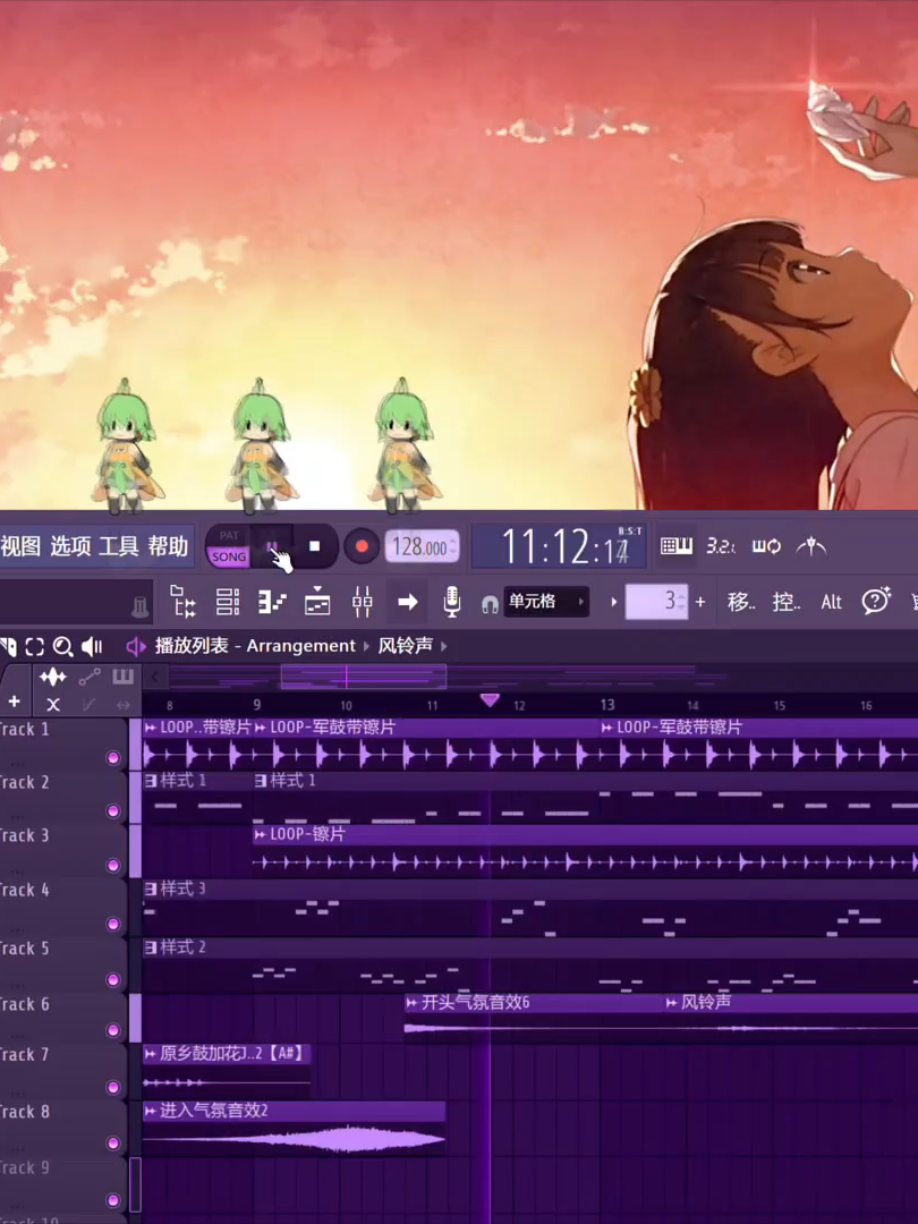Click the right-arrow toolbar icon
This screenshot has height=1224, width=918.
tap(407, 602)
